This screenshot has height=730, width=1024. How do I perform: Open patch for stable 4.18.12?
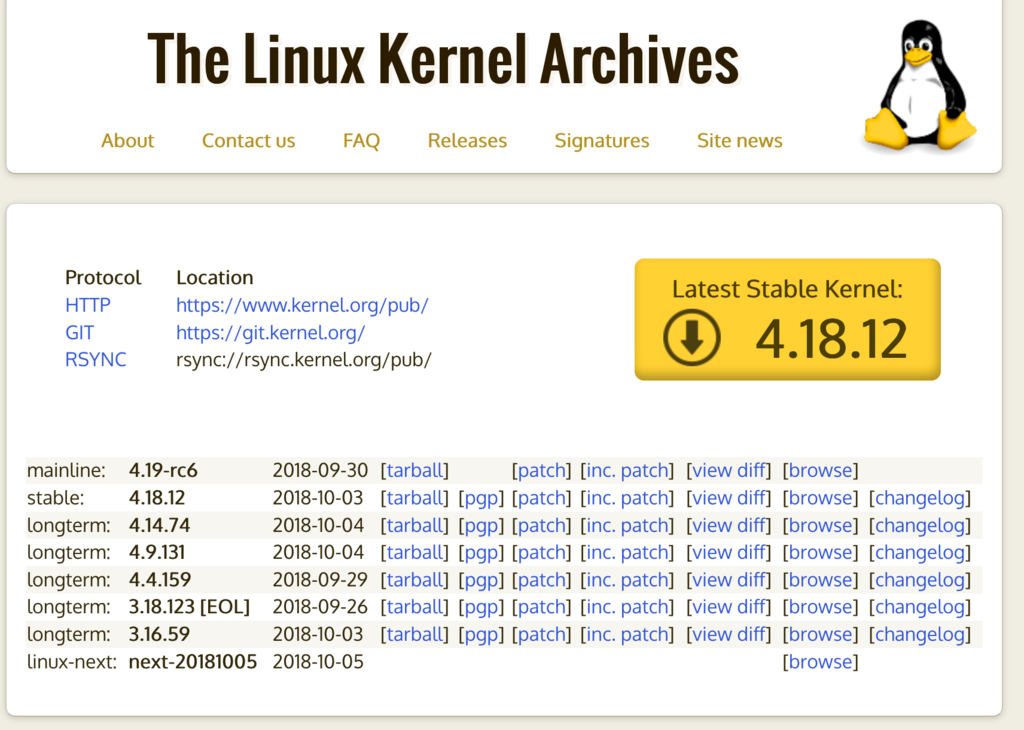pyautogui.click(x=541, y=498)
